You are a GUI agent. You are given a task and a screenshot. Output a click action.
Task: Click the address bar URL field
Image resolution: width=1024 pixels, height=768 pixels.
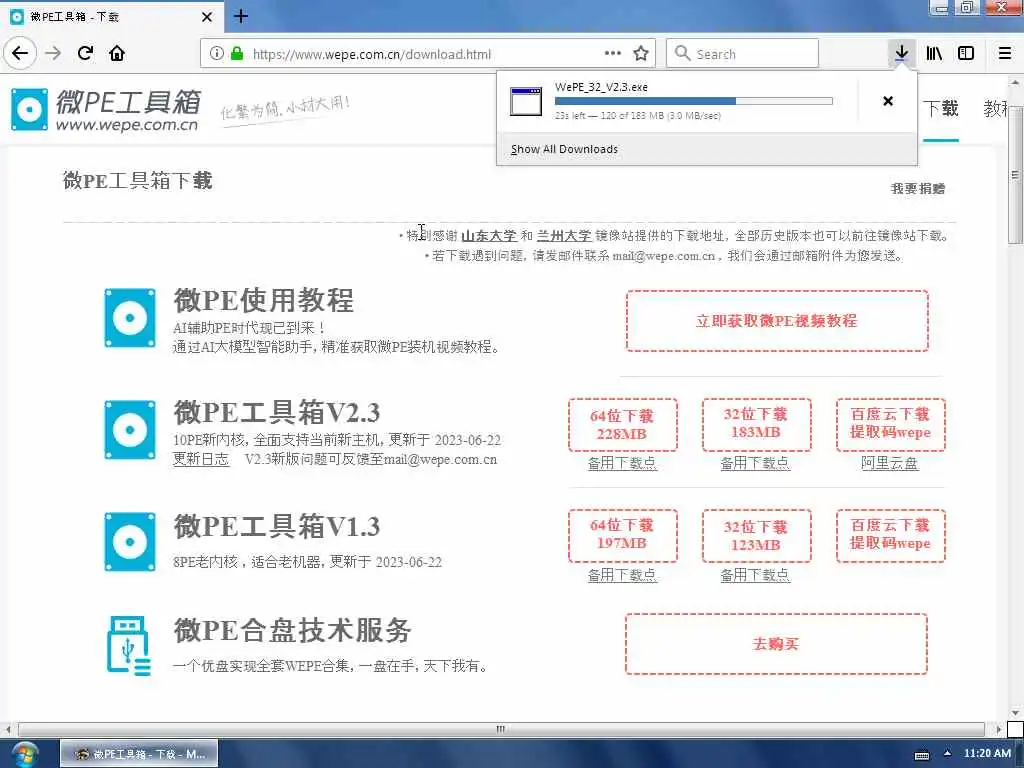[x=427, y=54]
